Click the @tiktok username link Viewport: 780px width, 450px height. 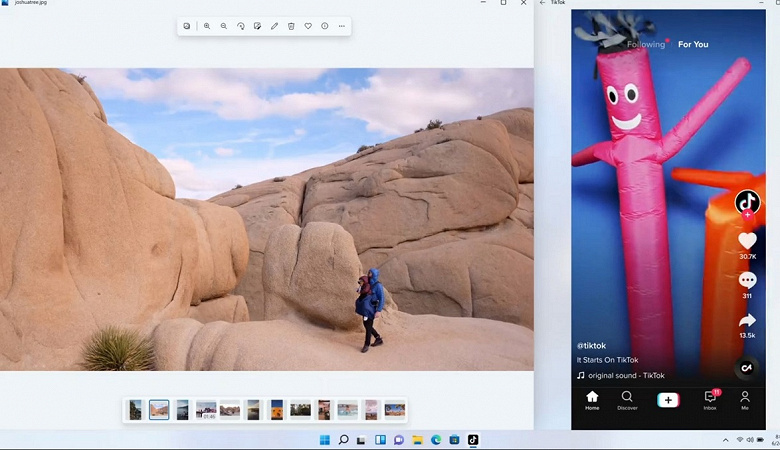click(x=592, y=345)
